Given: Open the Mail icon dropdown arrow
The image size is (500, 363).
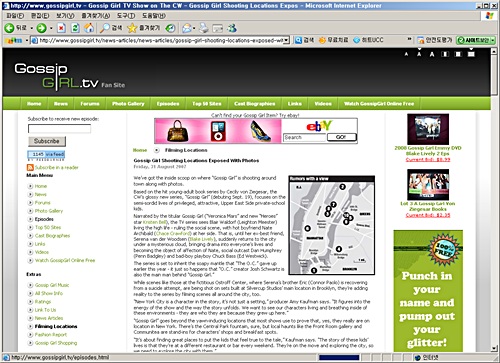Looking at the screenshot, I should tap(194, 28).
